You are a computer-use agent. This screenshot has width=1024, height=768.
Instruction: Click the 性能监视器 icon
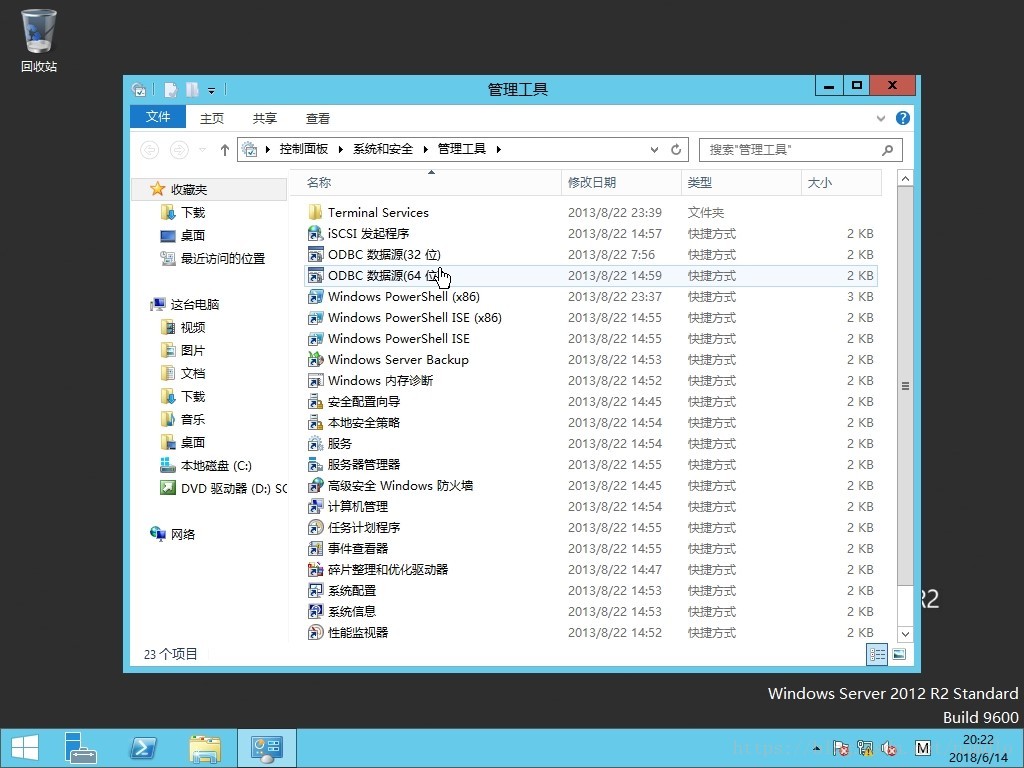pos(315,632)
